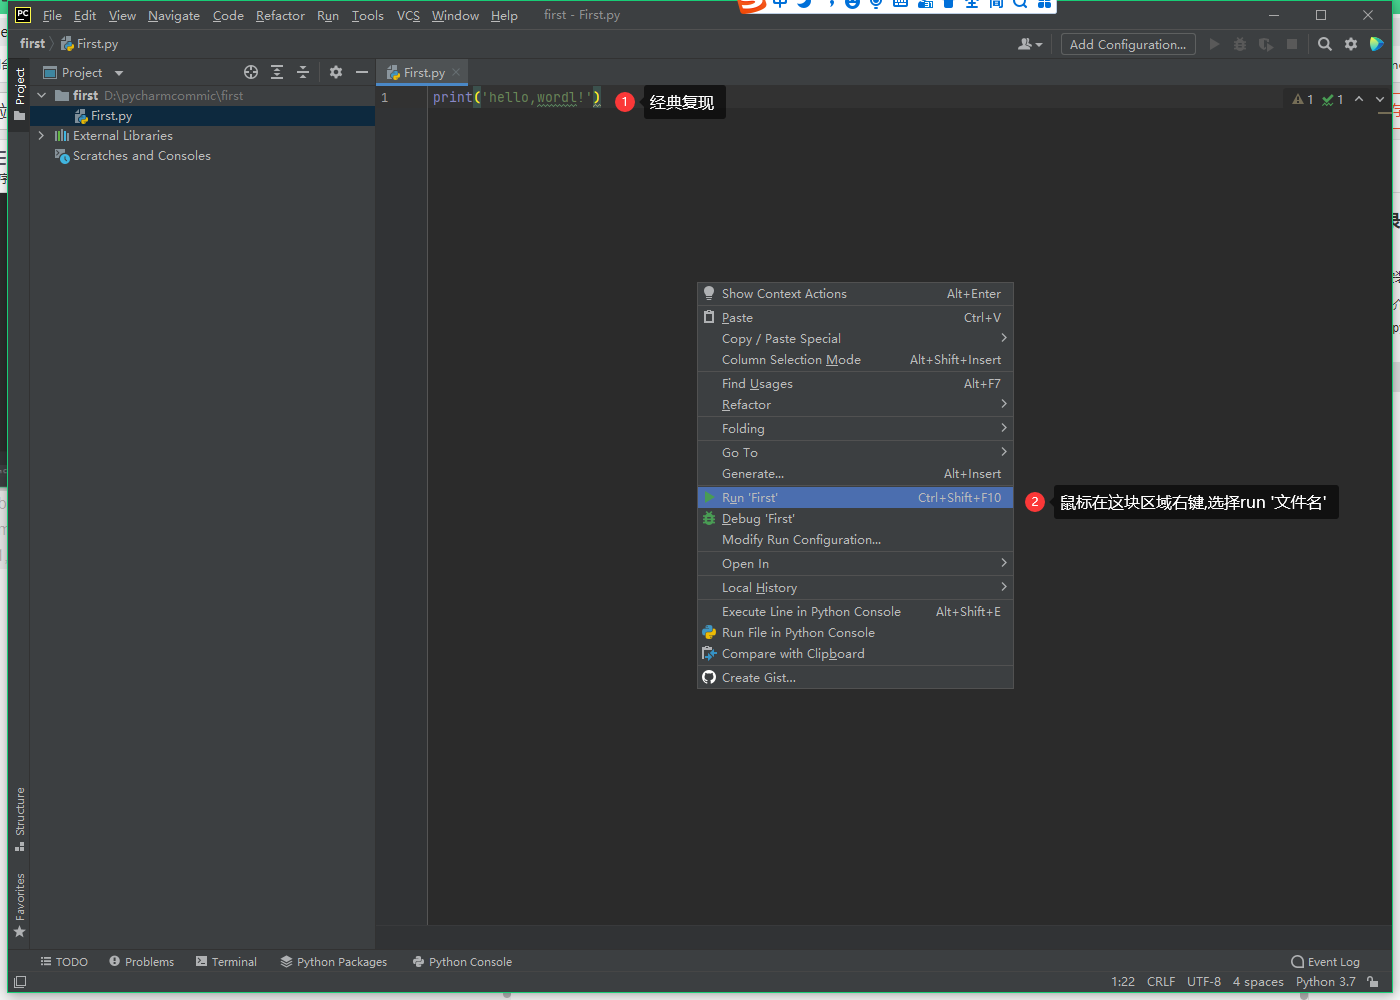Expand the Folding submenu
Image resolution: width=1400 pixels, height=1000 pixels.
coord(855,429)
